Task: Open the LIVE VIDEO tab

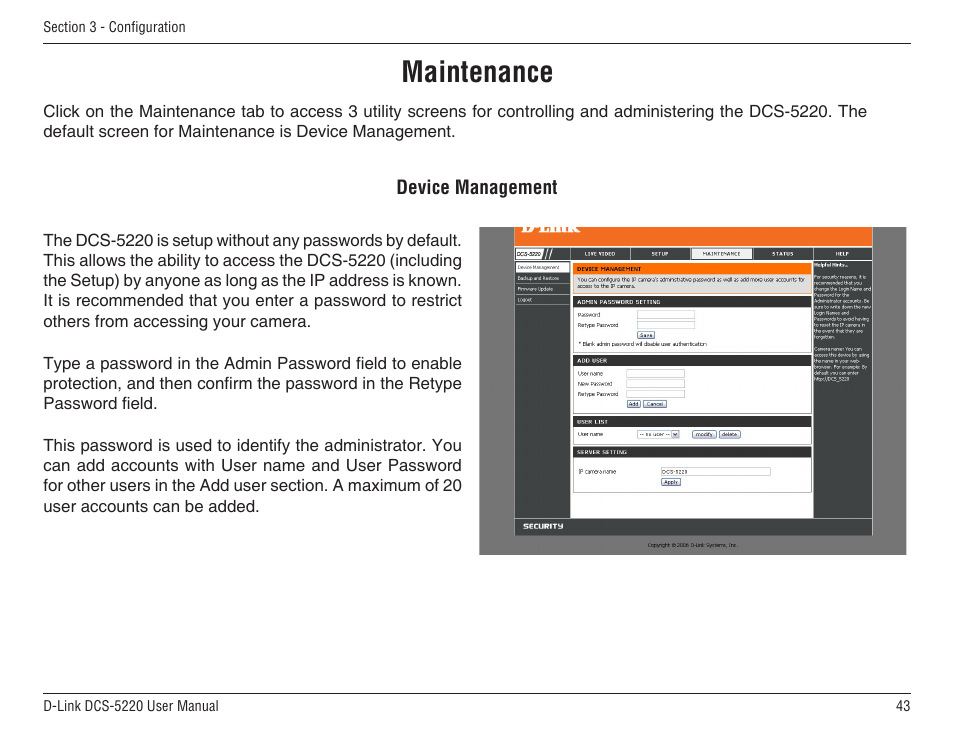Action: point(600,254)
